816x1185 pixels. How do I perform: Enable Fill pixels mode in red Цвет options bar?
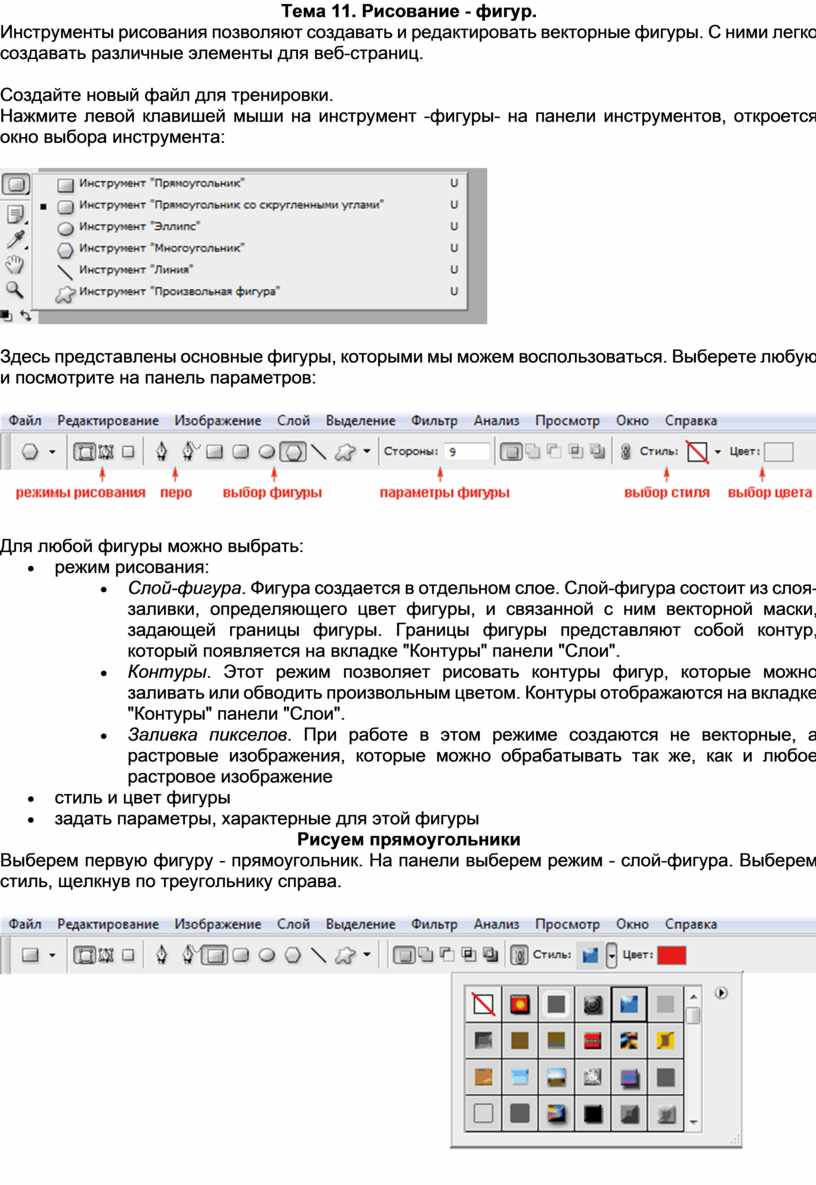(128, 955)
